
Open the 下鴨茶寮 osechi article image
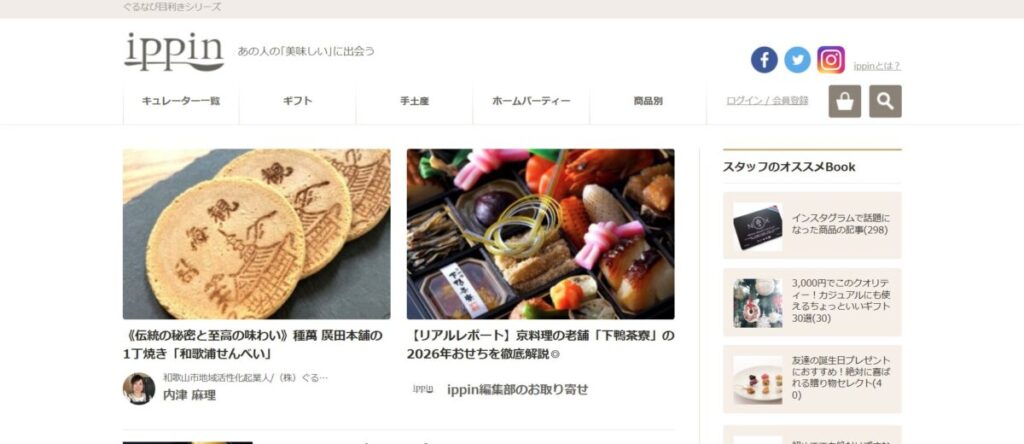click(x=541, y=234)
